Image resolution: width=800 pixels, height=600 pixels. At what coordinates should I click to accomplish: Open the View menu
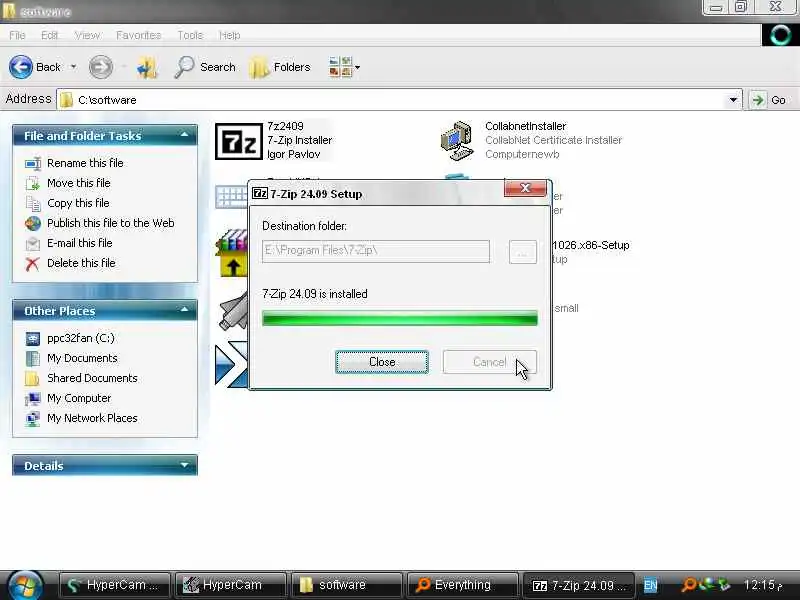click(x=87, y=35)
